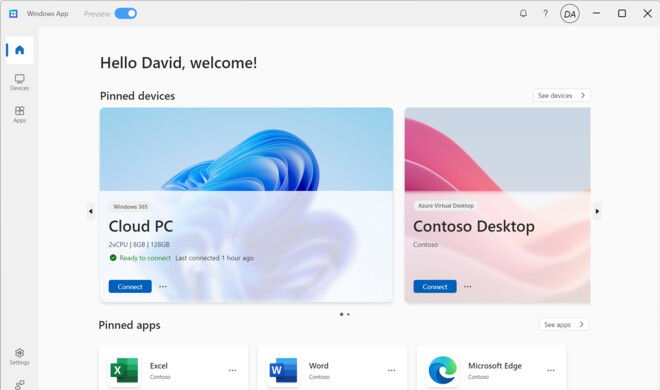This screenshot has width=660, height=390.
Task: Click the feedback icon below Settings
Action: 19,385
